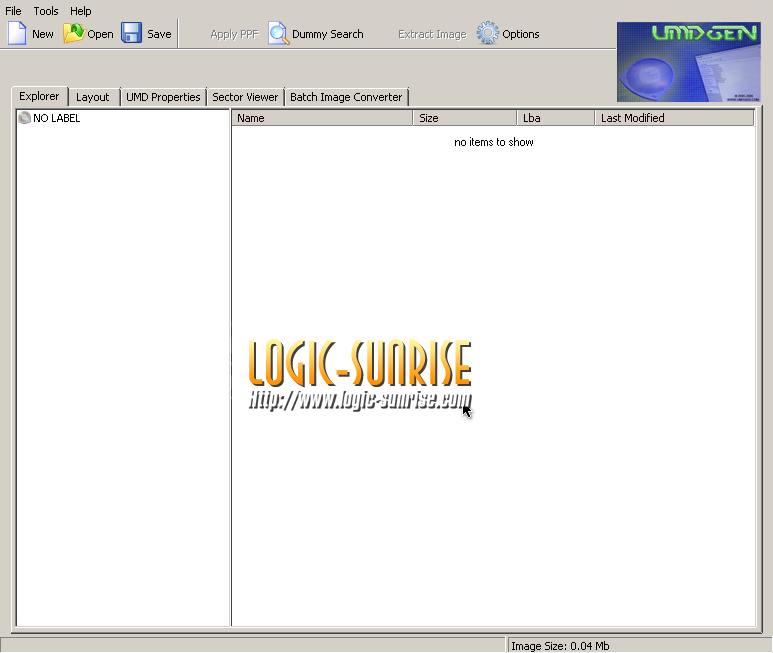Open the Help menu
This screenshot has height=653, width=773.
coord(80,11)
